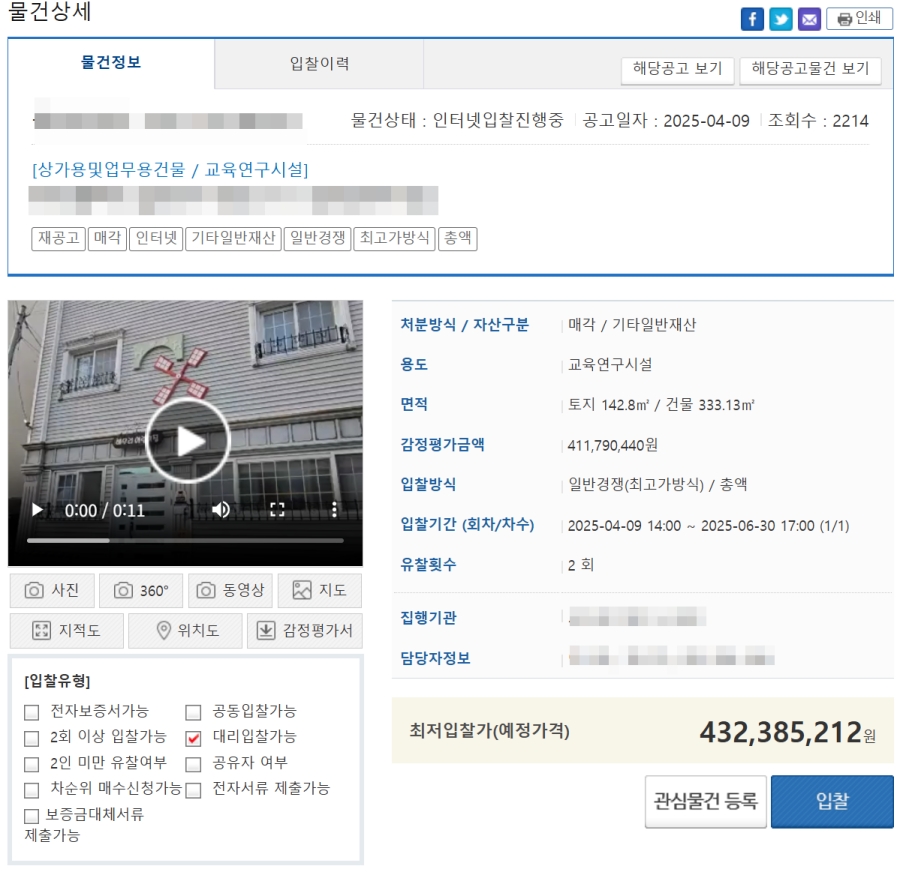Open the 지적도 cadastral map

67,630
